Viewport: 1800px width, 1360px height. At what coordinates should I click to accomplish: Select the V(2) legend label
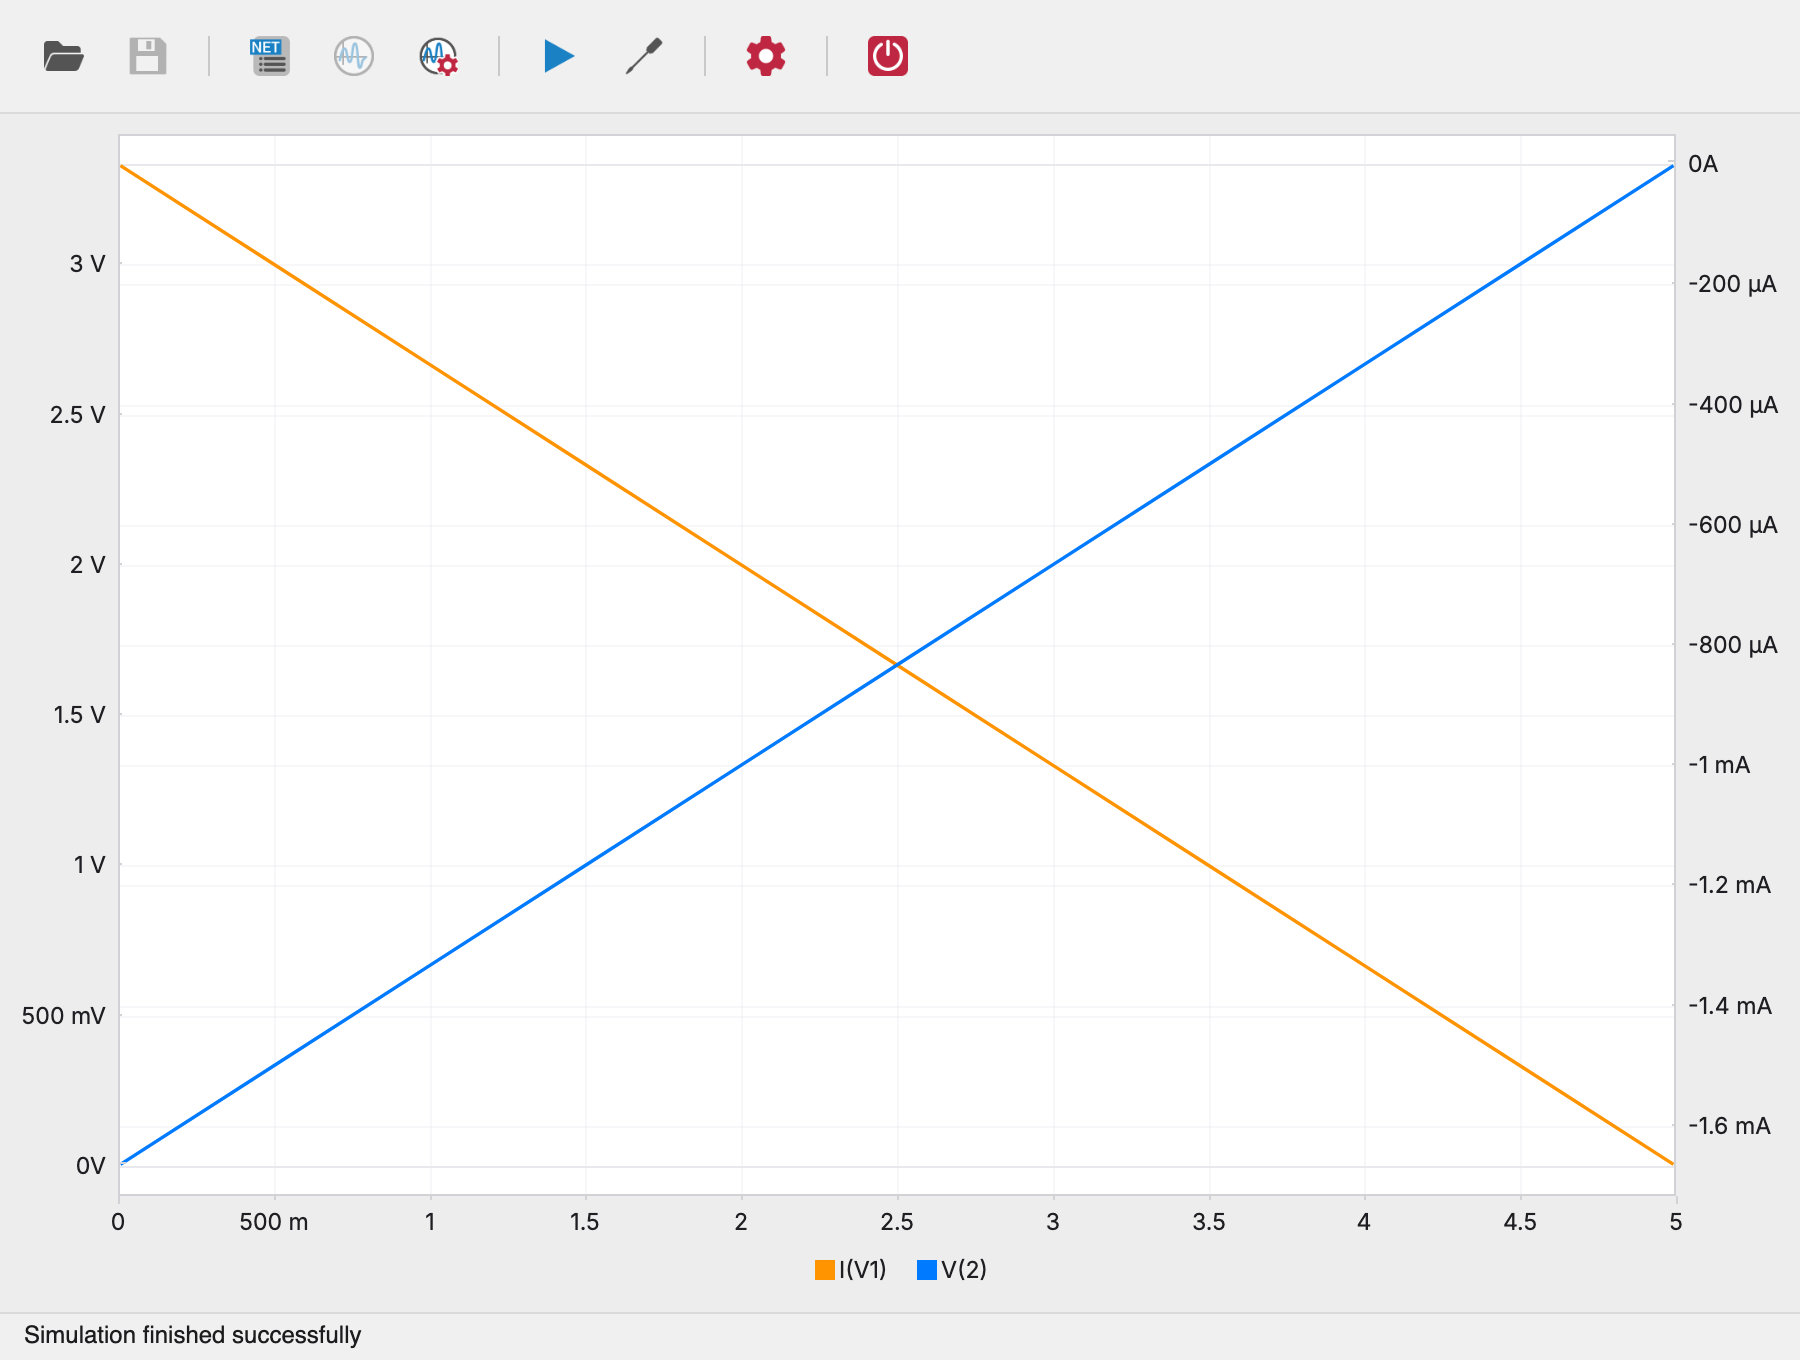pos(964,1270)
